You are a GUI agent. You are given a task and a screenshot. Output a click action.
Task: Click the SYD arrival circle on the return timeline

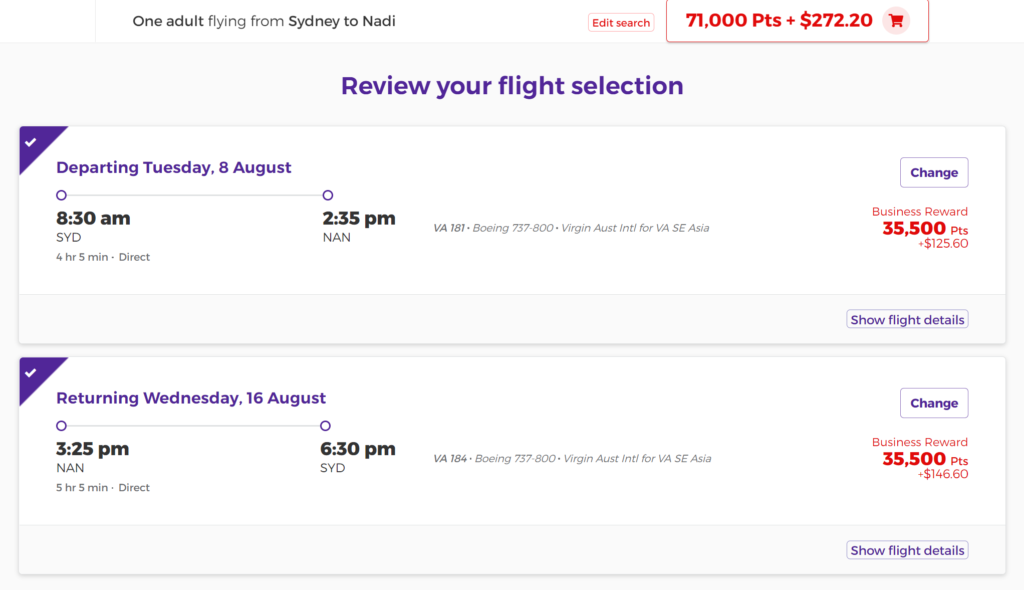coord(325,425)
